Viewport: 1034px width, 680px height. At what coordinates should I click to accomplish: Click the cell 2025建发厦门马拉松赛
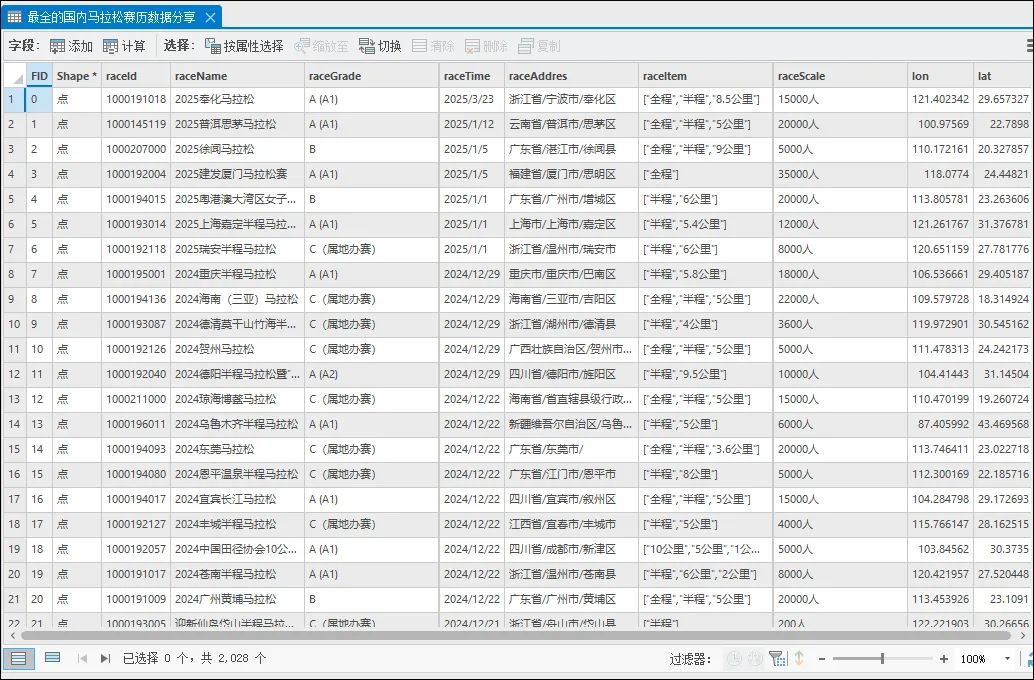coord(238,174)
